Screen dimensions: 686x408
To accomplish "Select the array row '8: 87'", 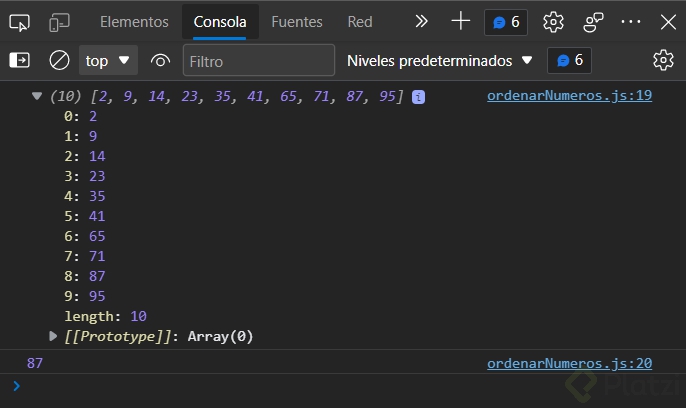I will [x=85, y=276].
